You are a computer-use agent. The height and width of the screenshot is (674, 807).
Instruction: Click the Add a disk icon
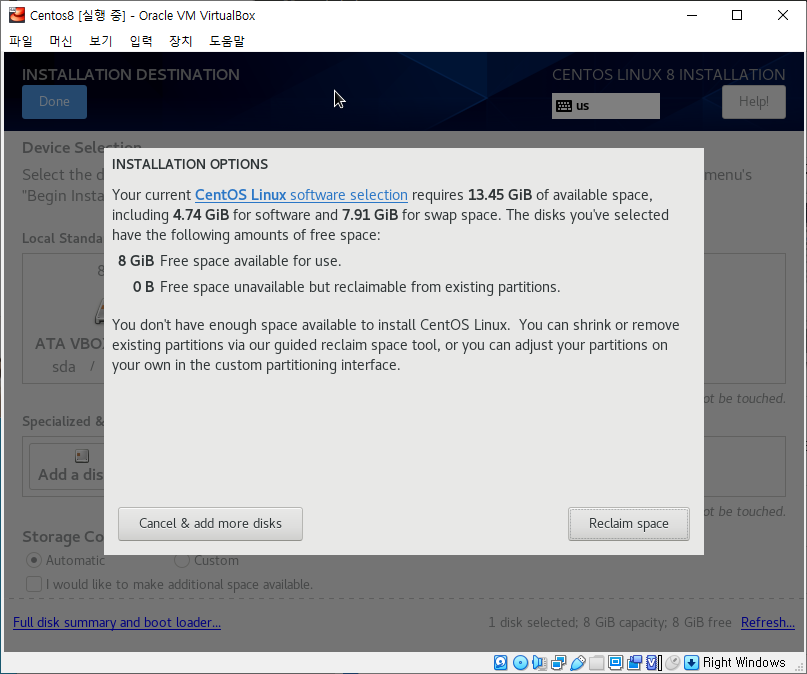pos(82,456)
